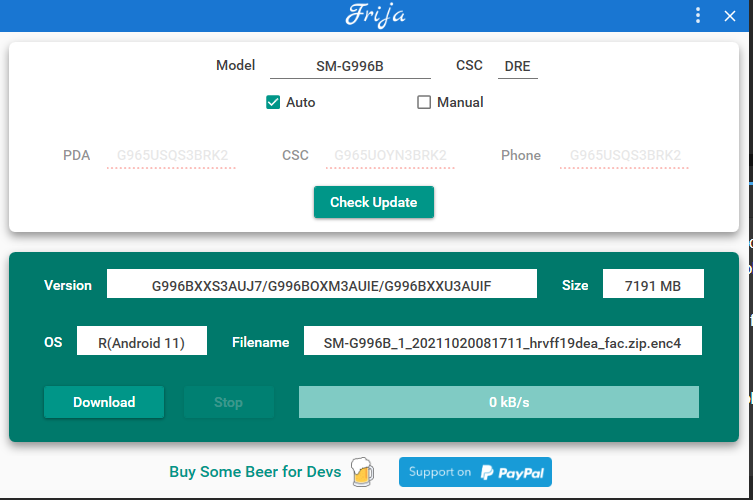
Task: Click the Version label
Action: tap(68, 285)
